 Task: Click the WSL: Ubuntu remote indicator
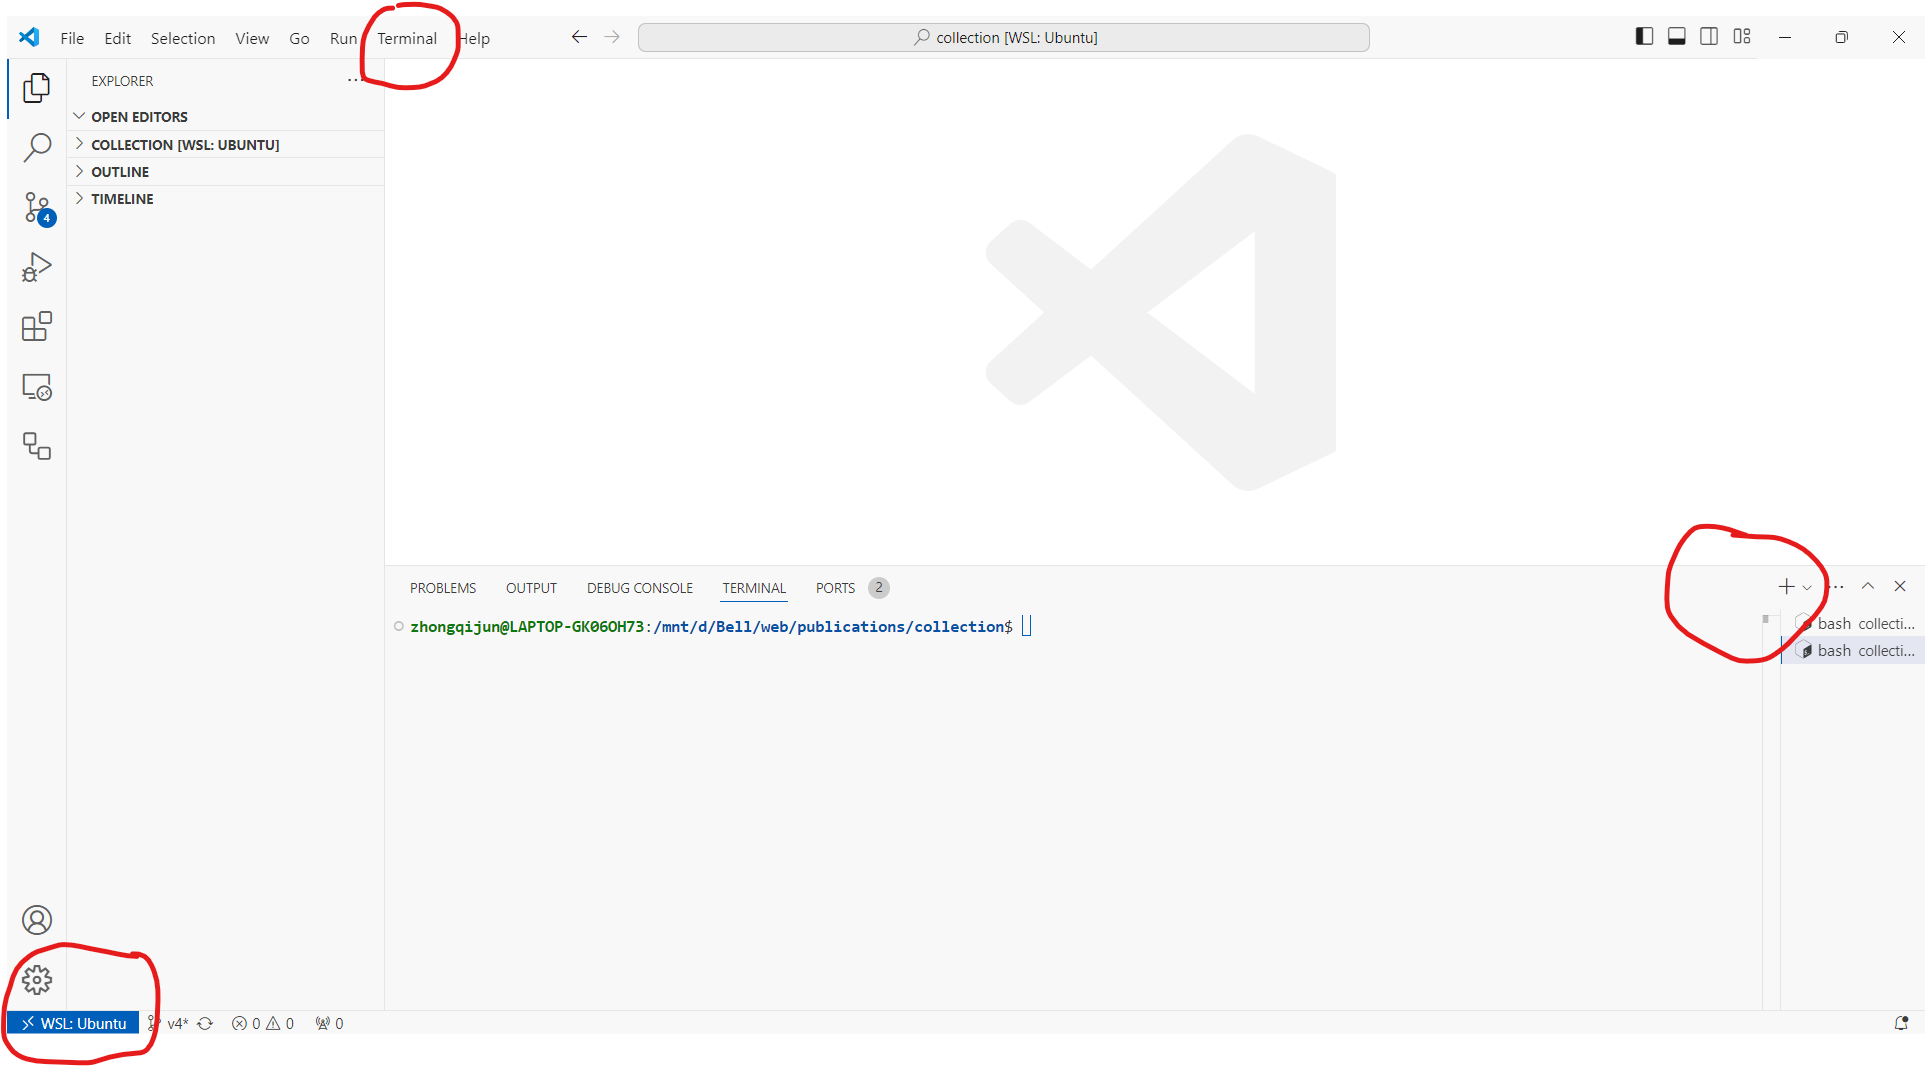coord(73,1023)
